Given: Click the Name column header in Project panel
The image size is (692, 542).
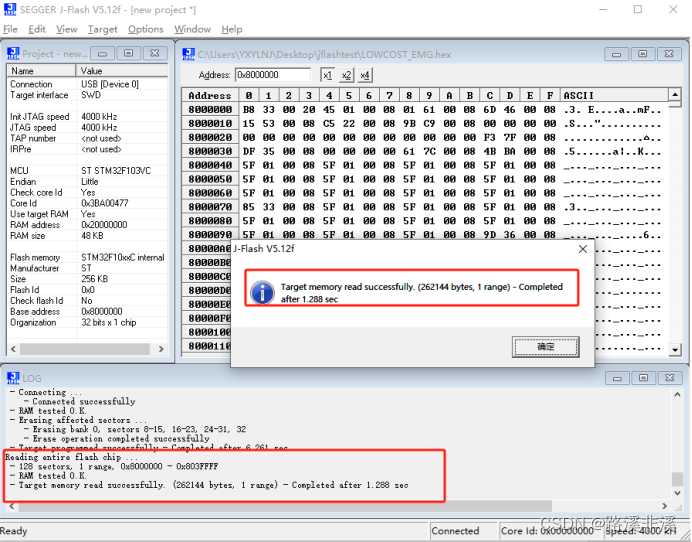Looking at the screenshot, I should coord(41,71).
